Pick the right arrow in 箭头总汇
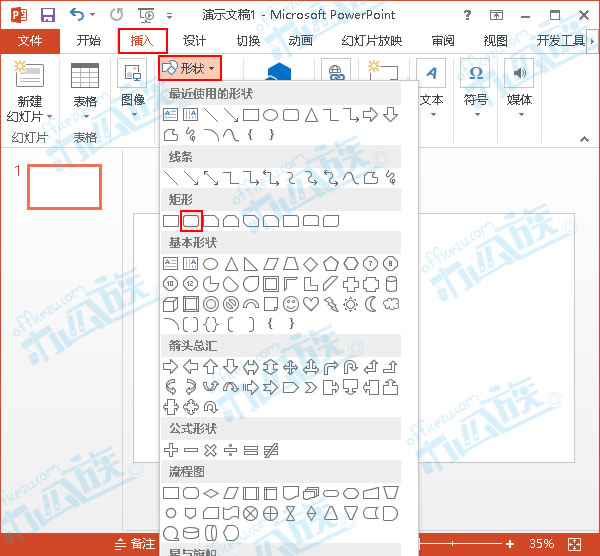 (171, 367)
